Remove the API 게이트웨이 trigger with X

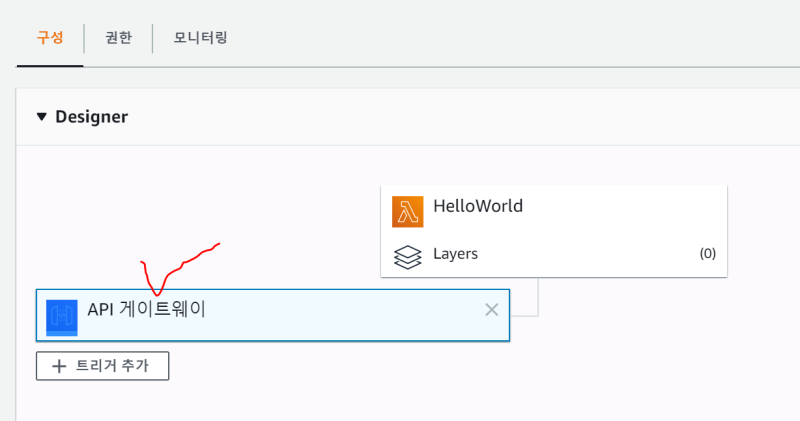click(491, 310)
